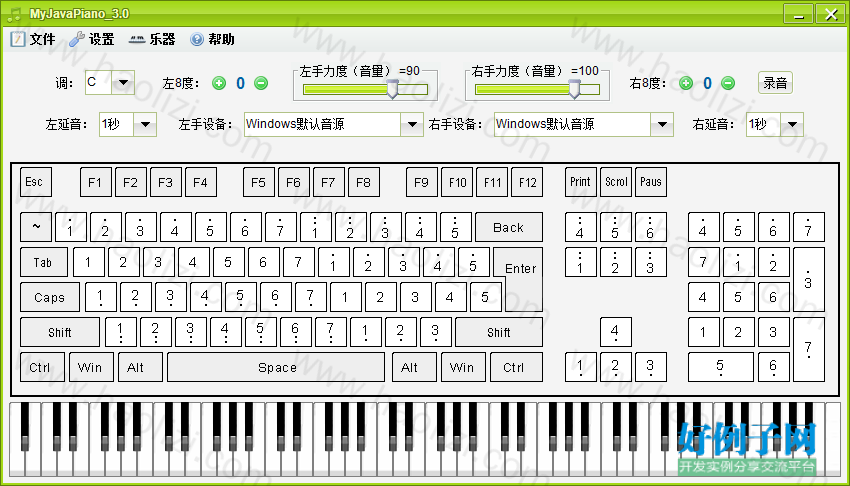This screenshot has width=850, height=486.
Task: Click the F8 key
Action: [x=364, y=182]
